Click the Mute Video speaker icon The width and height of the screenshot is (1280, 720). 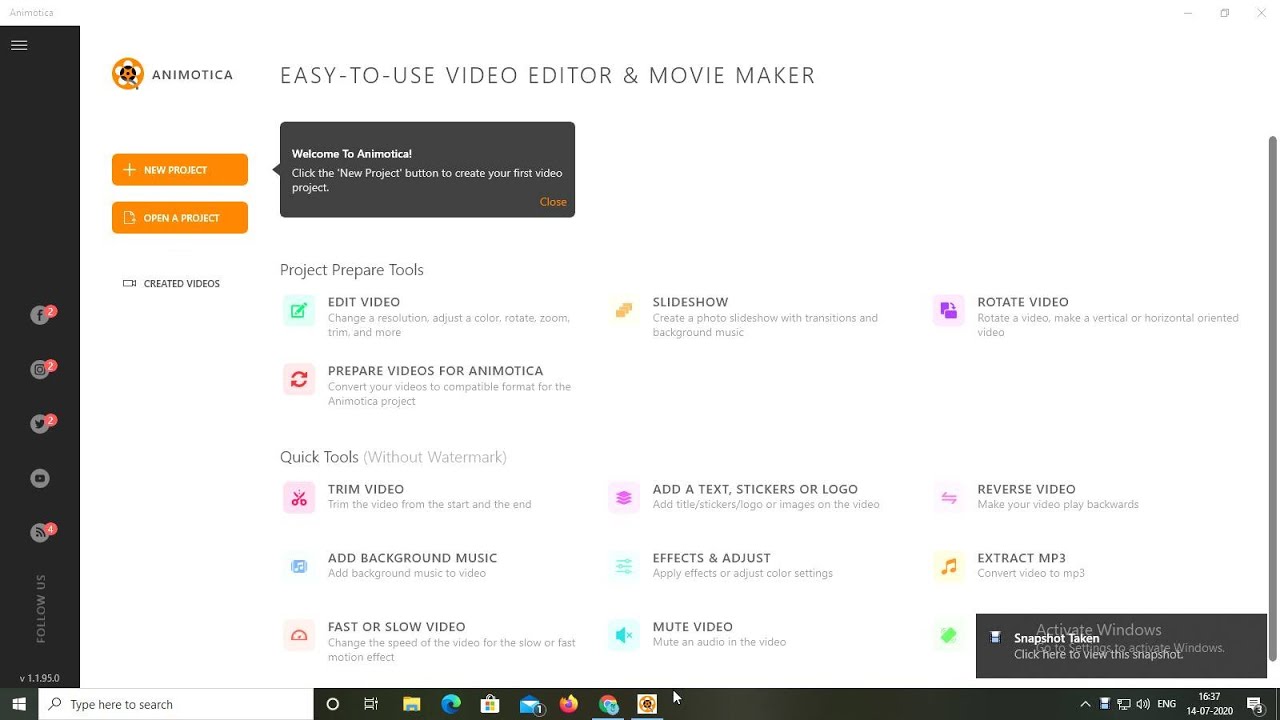point(623,635)
